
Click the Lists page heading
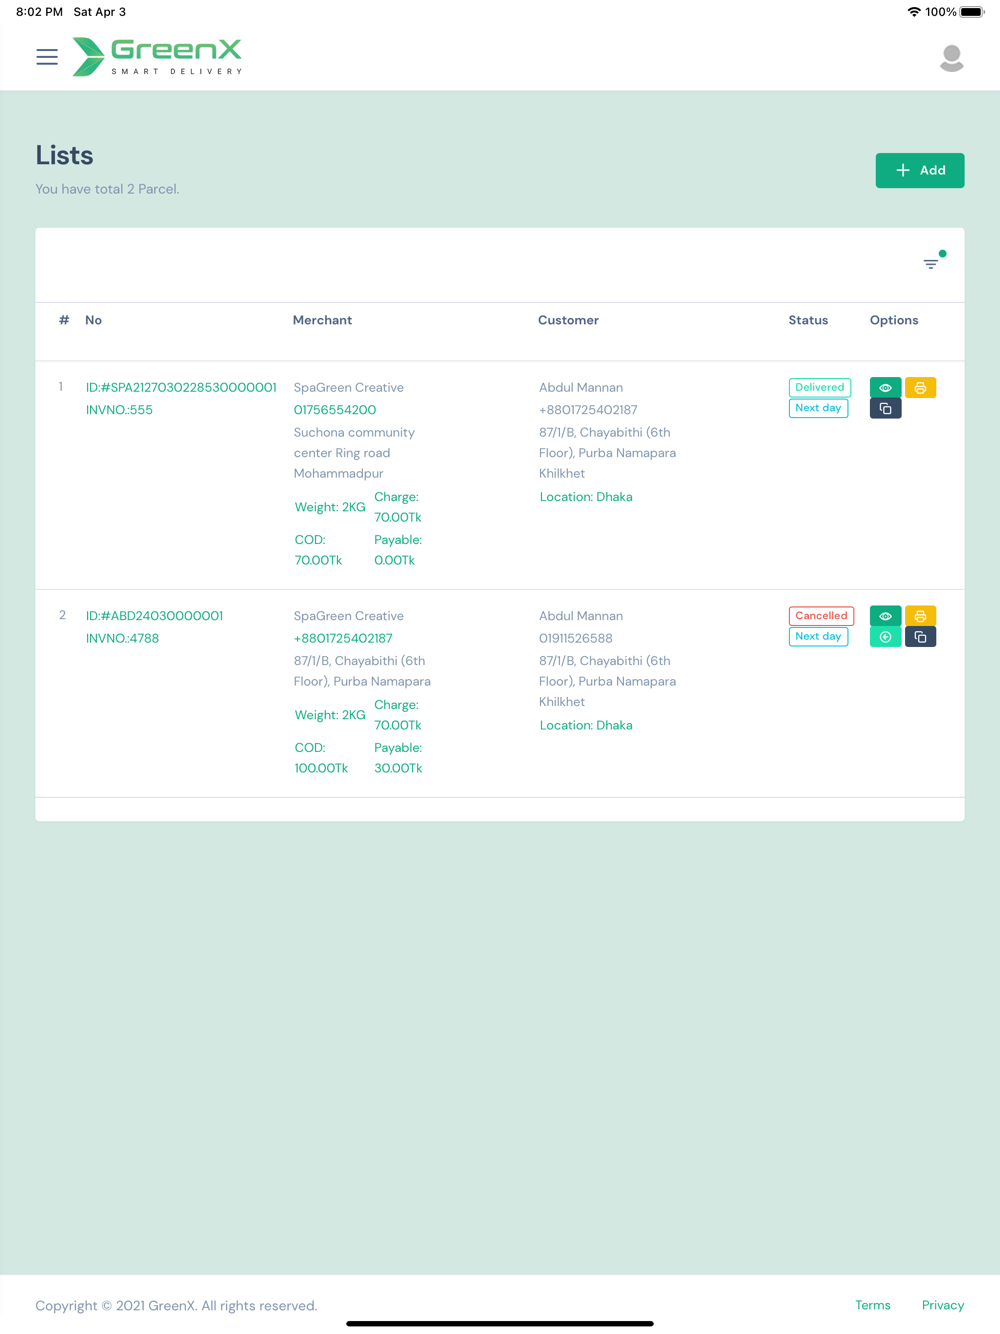point(64,155)
